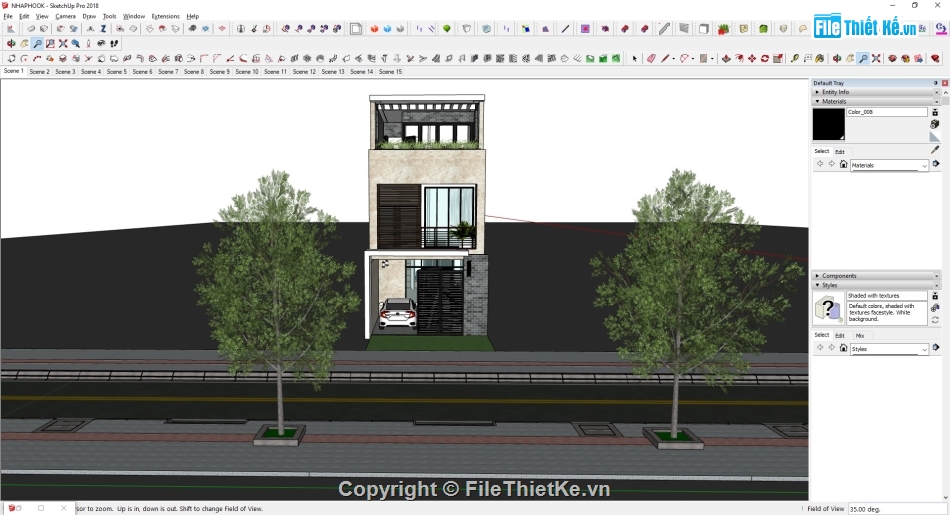The image size is (950, 515).
Task: Click Update Style refresh icon
Action: (x=935, y=320)
